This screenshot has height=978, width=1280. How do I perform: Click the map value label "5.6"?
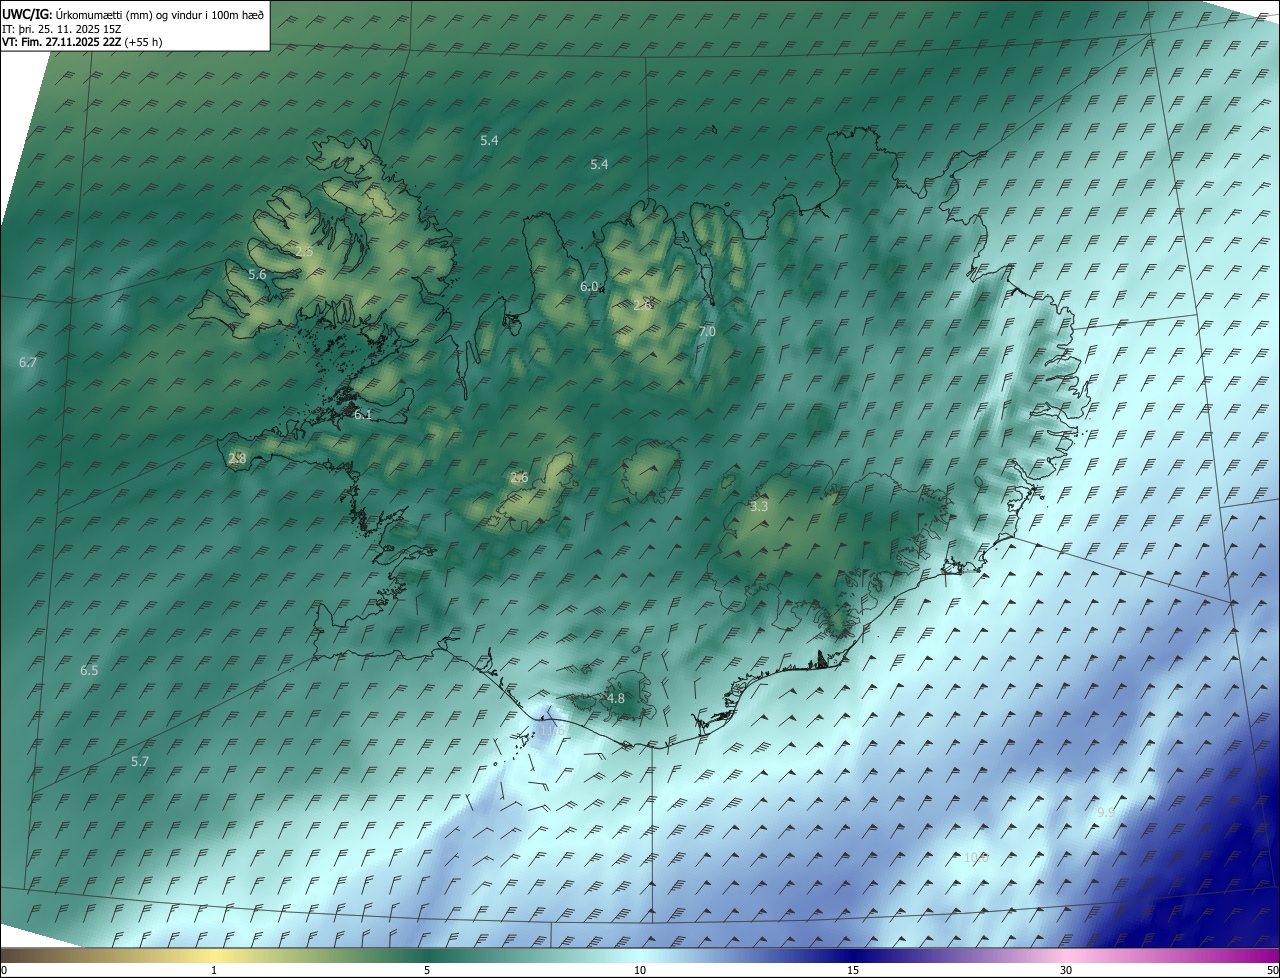257,274
